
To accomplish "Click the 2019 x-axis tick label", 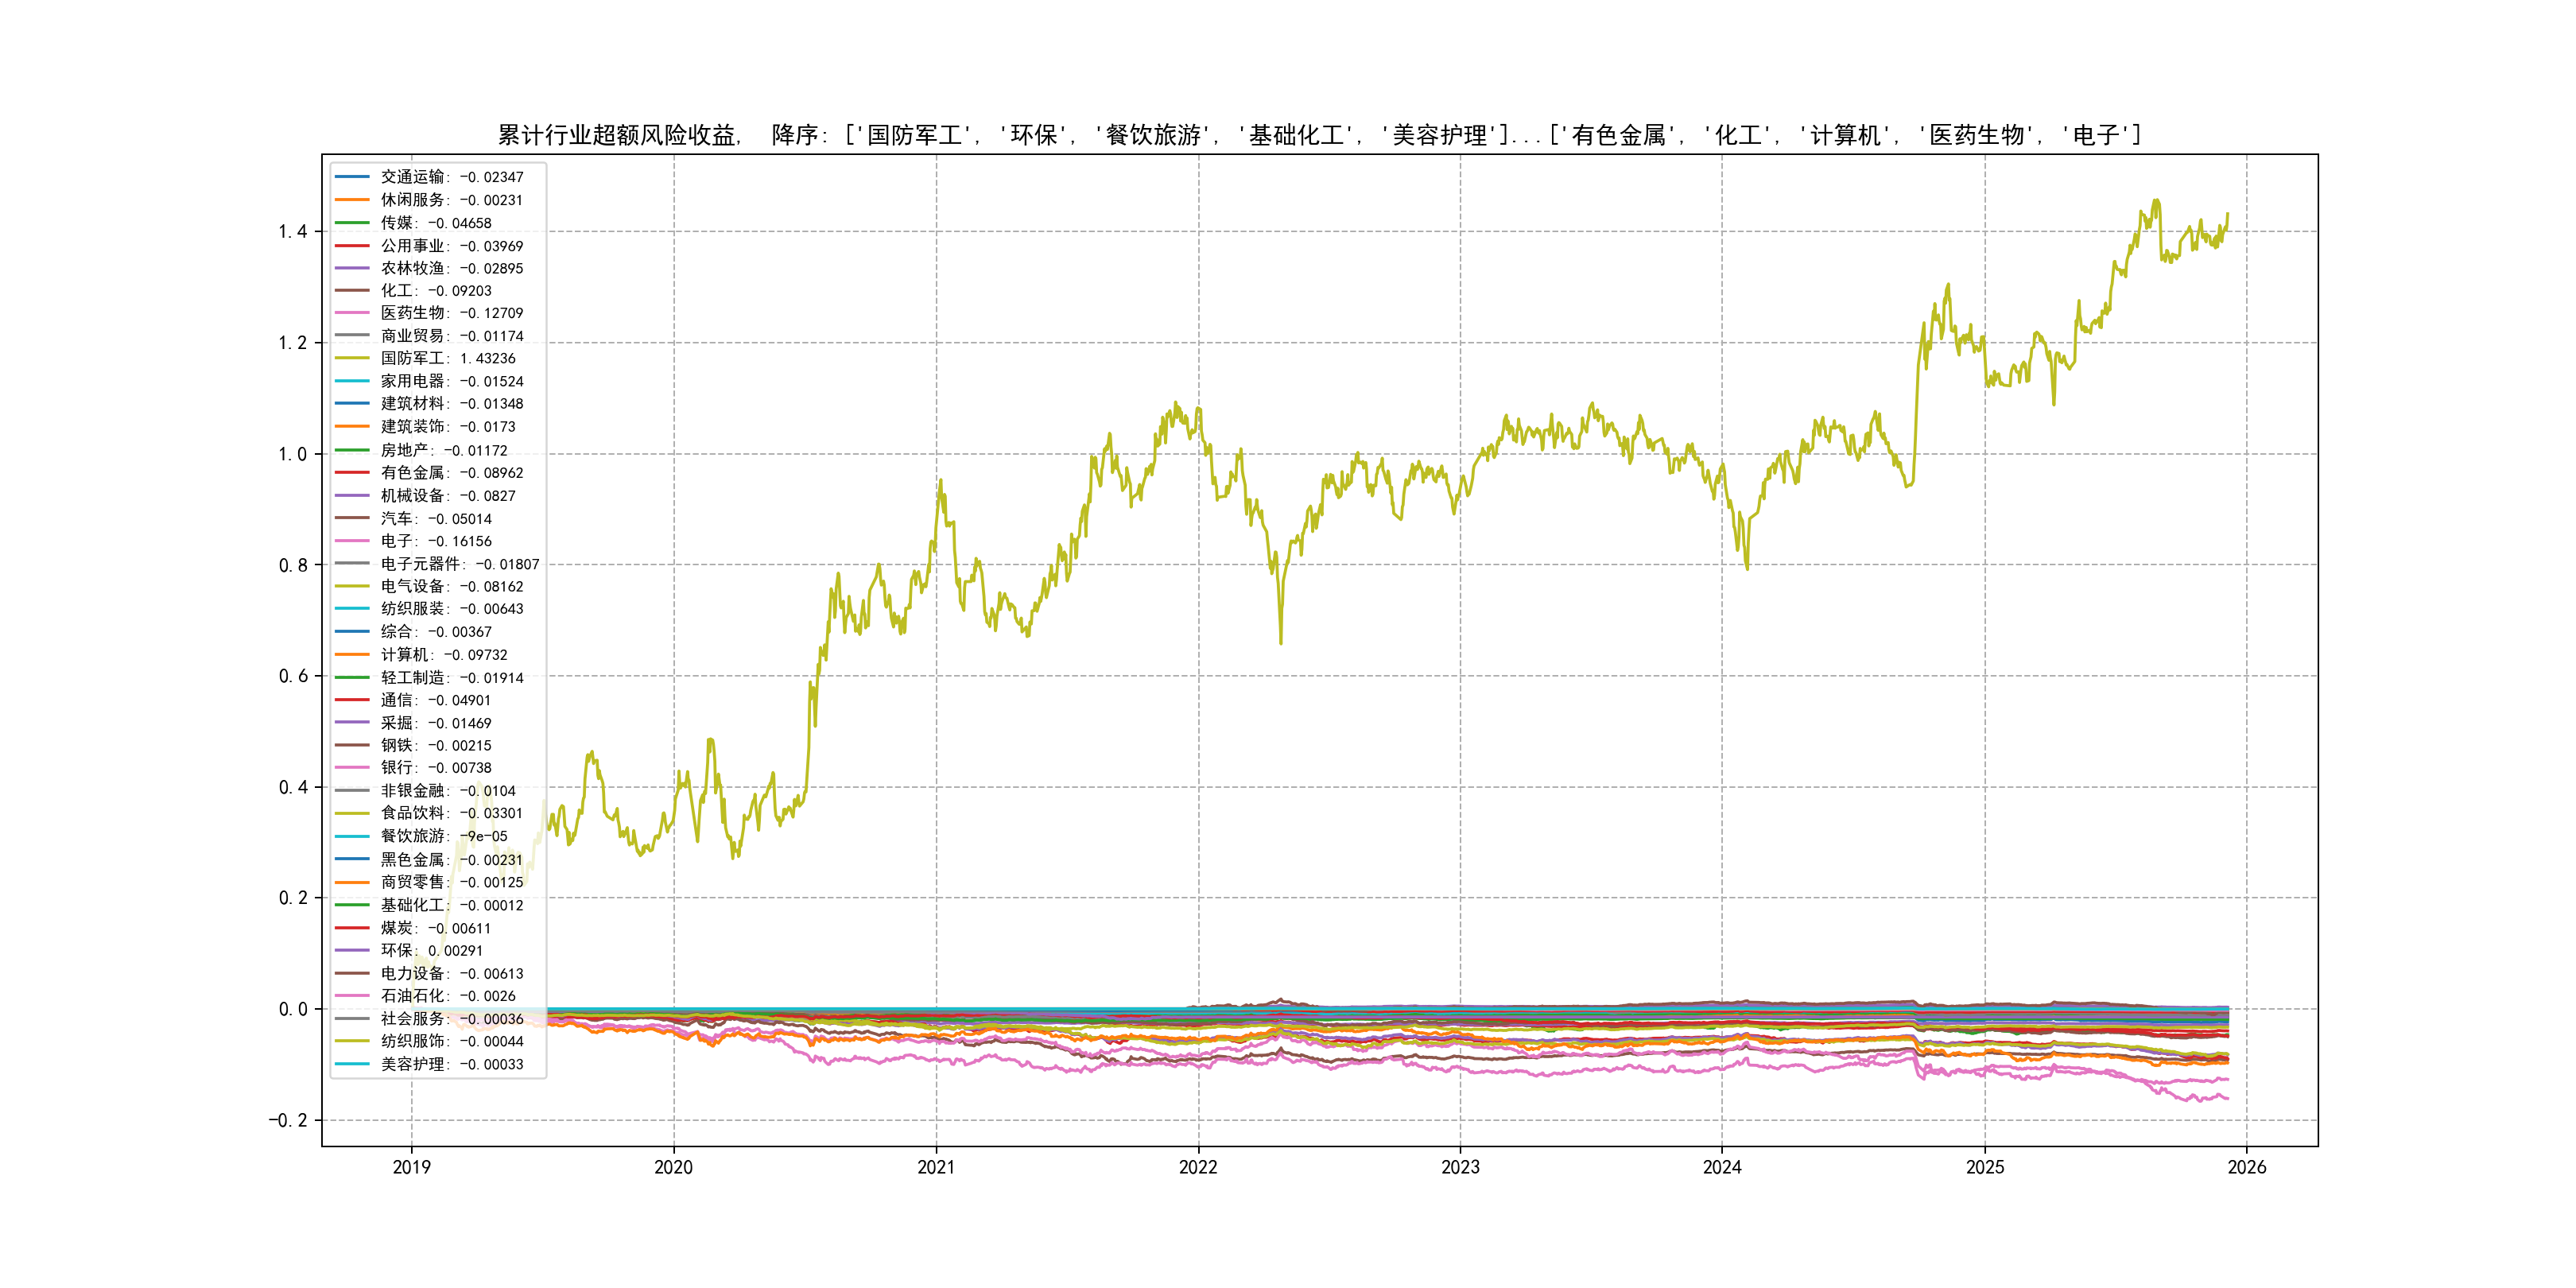I will pyautogui.click(x=411, y=1167).
